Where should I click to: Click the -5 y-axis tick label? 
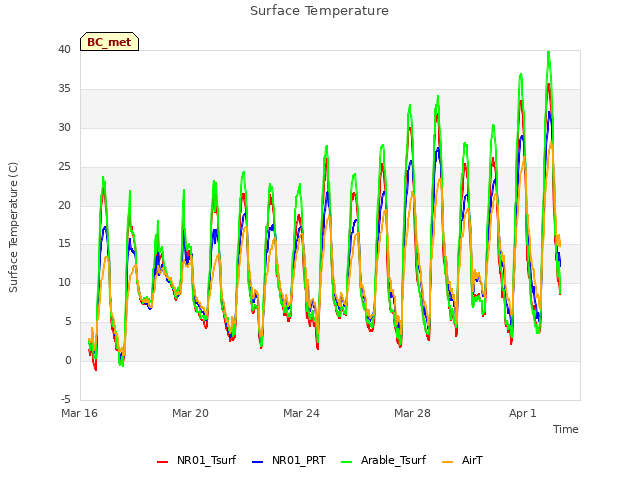click(66, 399)
